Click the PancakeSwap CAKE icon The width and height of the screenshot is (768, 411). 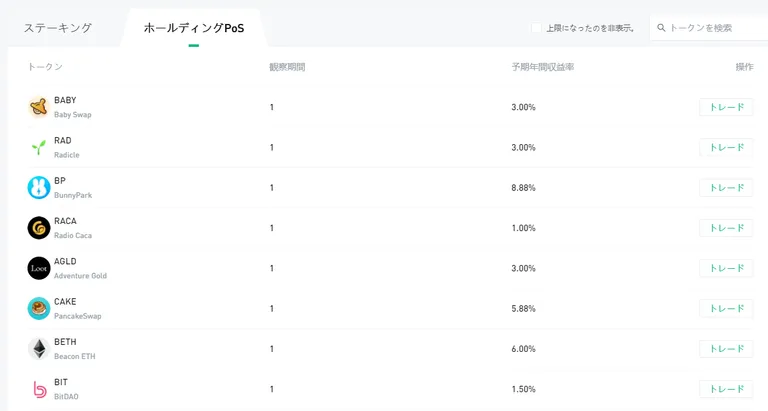[39, 309]
